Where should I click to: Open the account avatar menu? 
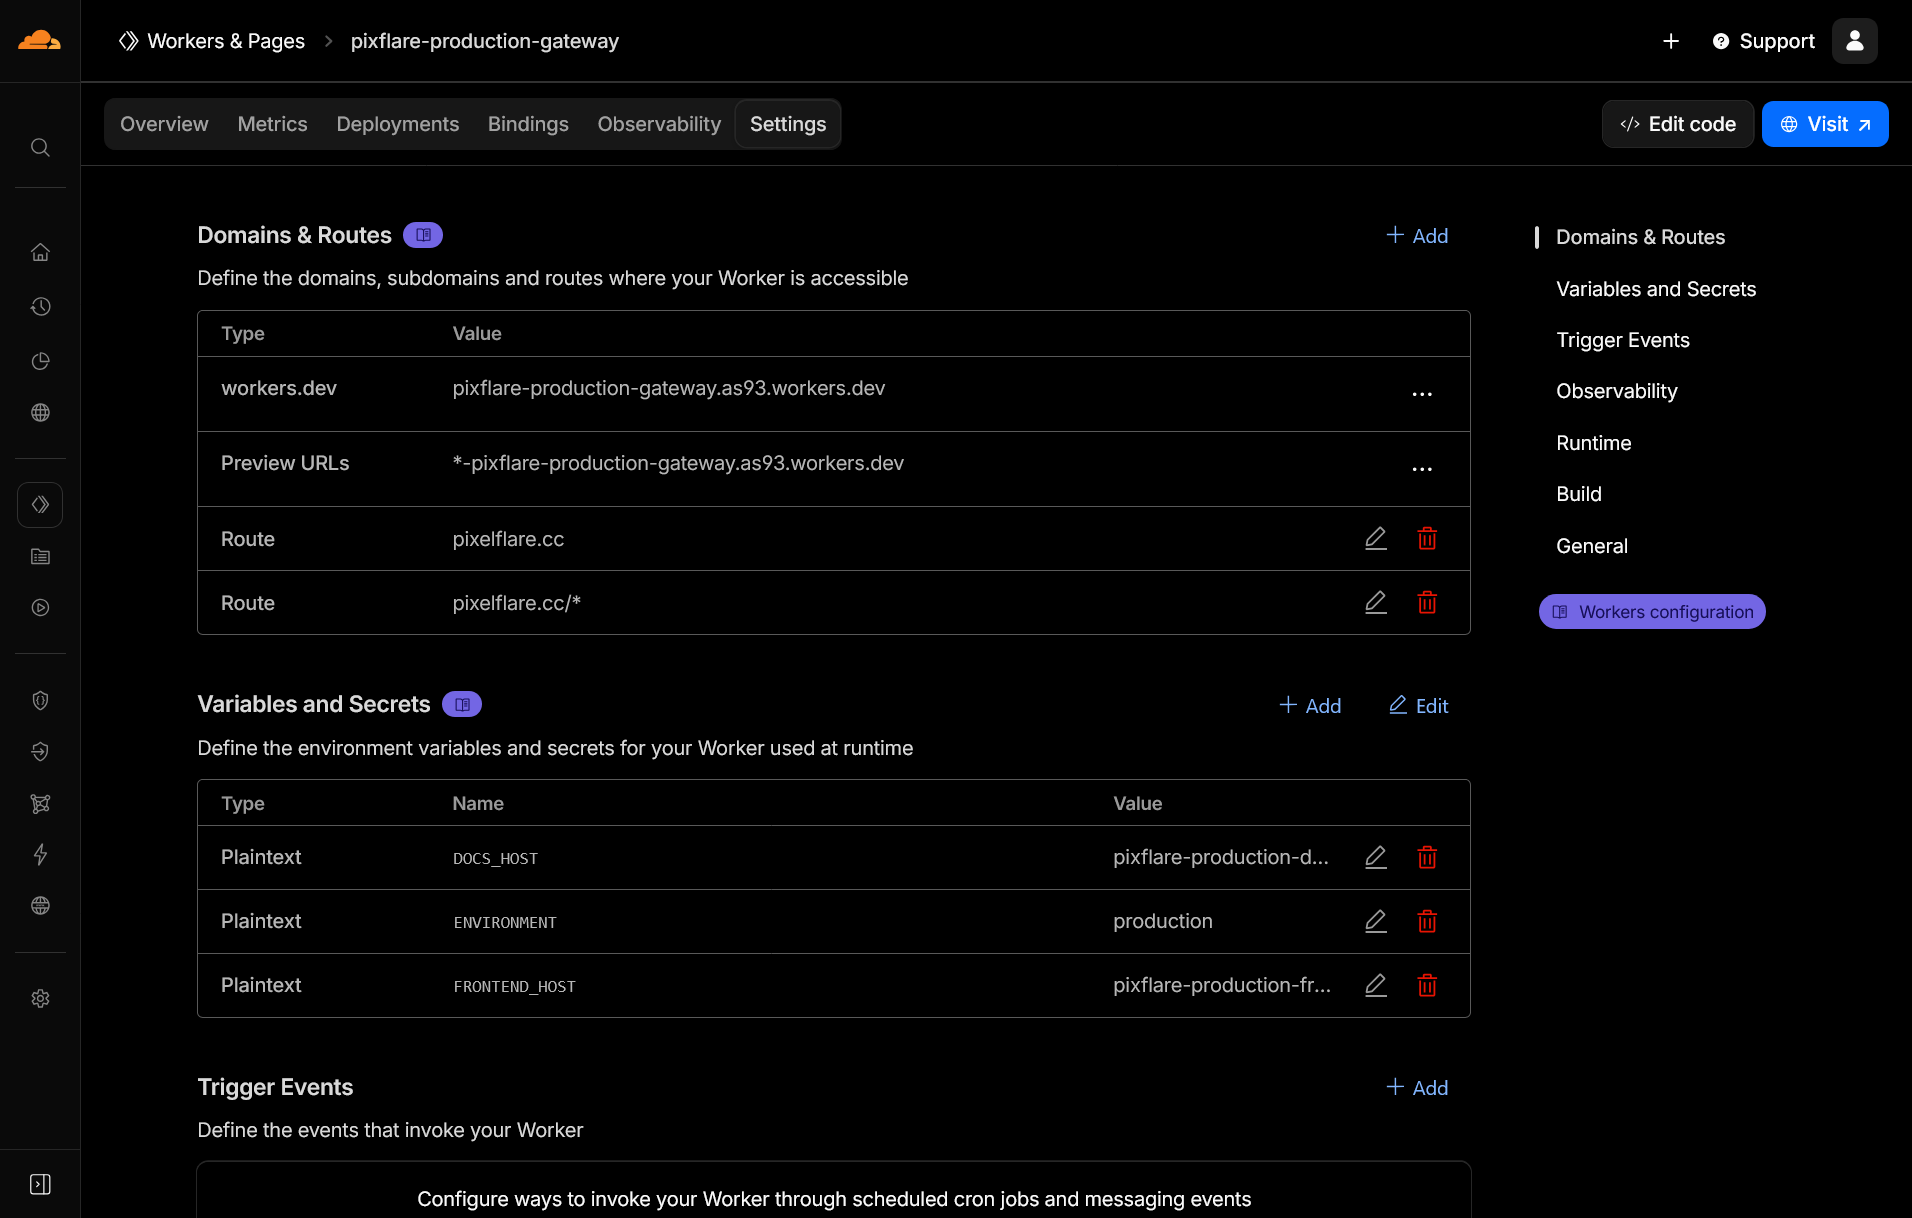1854,40
